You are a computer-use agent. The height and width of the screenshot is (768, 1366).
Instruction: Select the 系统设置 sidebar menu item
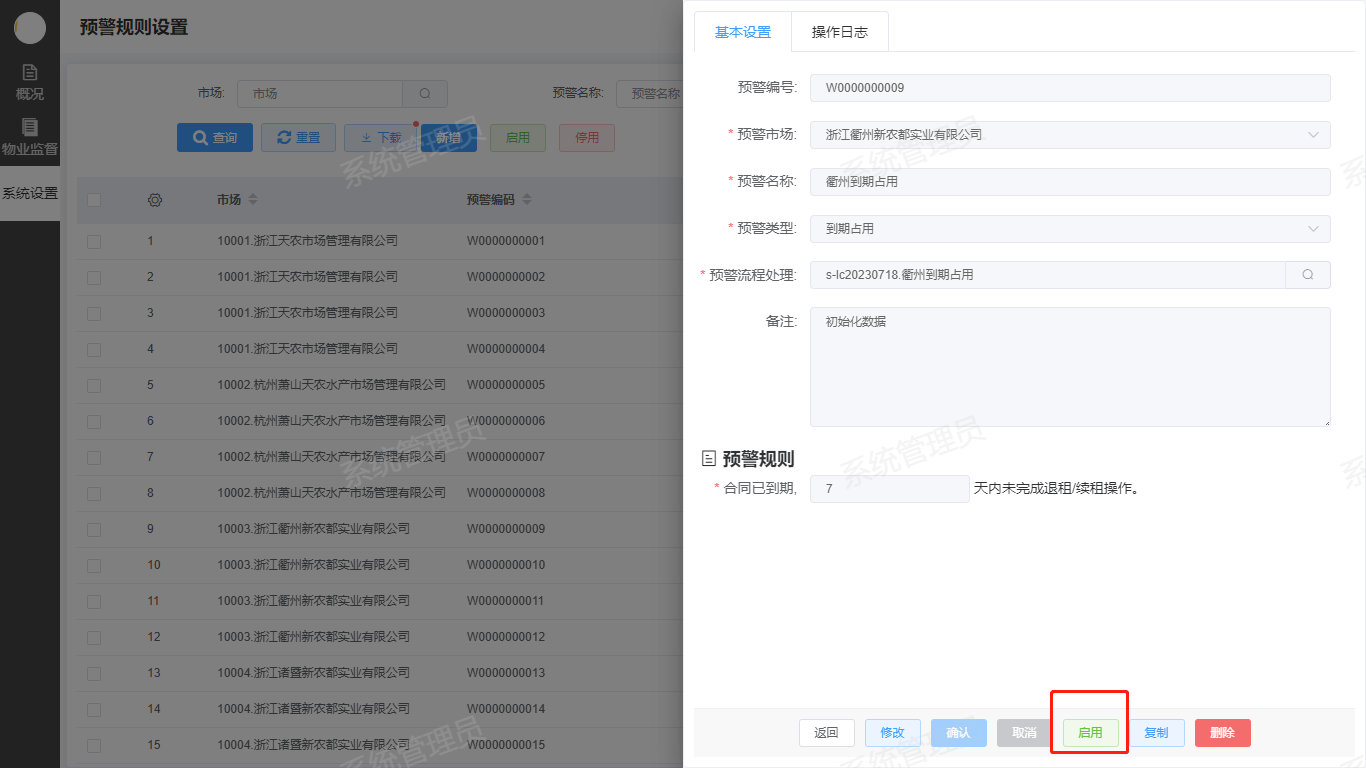click(30, 193)
